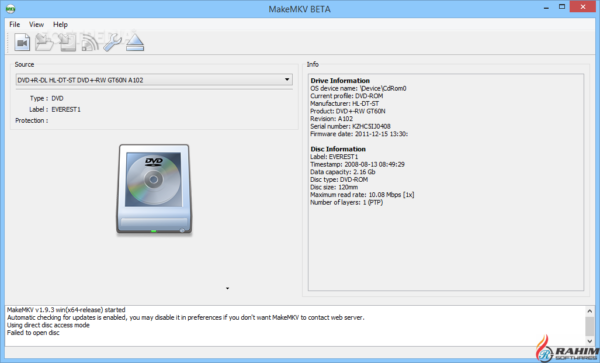The height and width of the screenshot is (363, 600).
Task: Click the 'Disc type: DVD-ROM' line
Action: pyautogui.click(x=339, y=179)
